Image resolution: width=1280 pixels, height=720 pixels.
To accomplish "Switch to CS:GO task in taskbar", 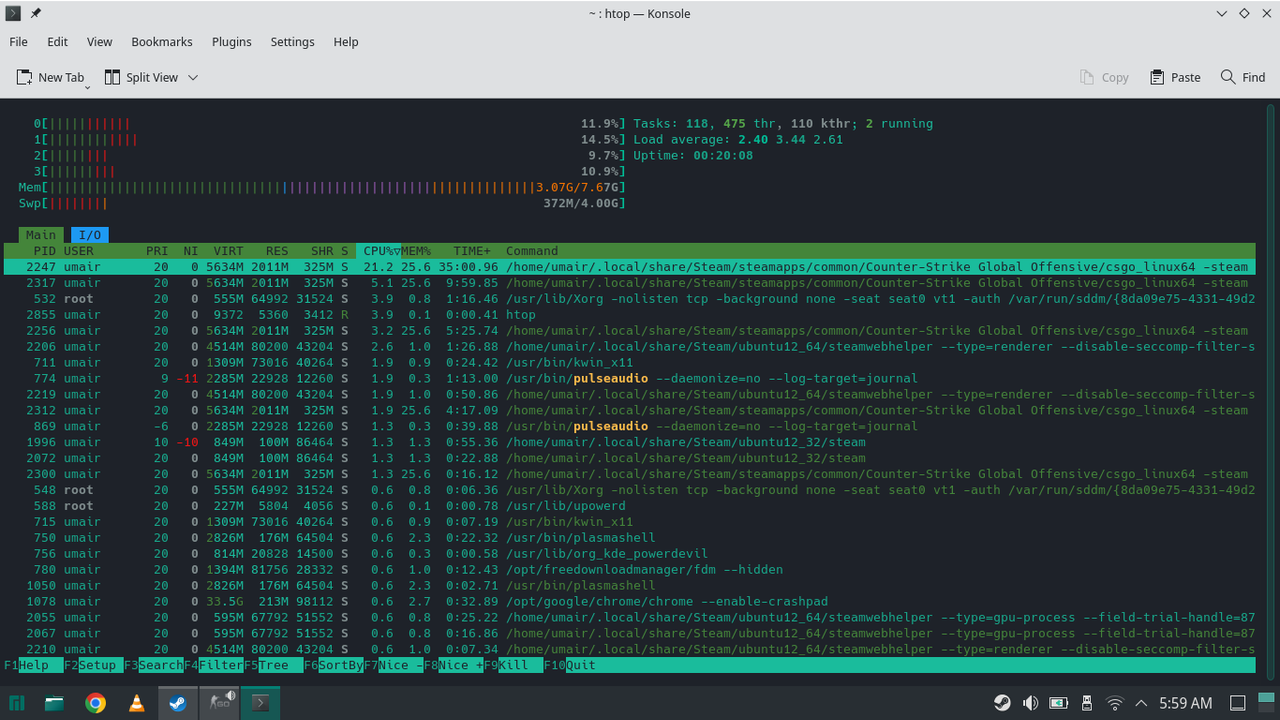I will 219,703.
